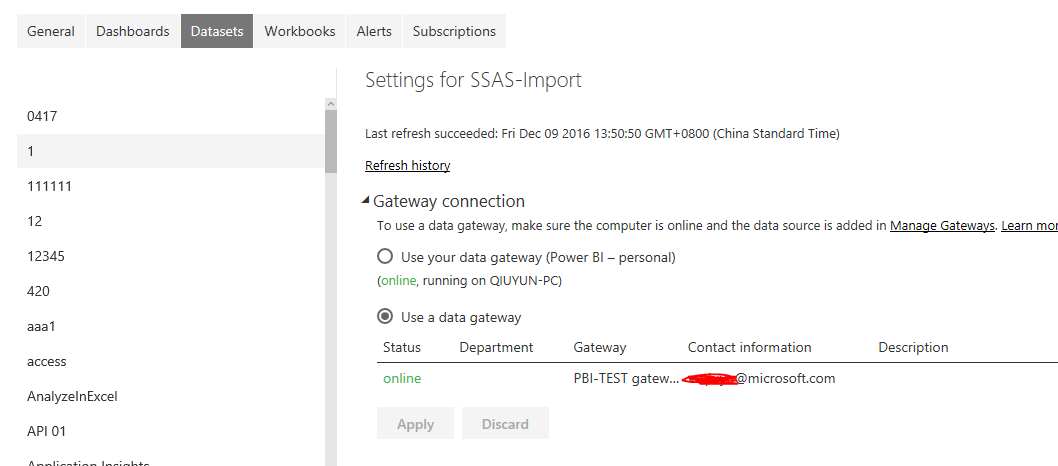This screenshot has height=466, width=1058.
Task: Pick dataset aaa1
Action: [x=171, y=326]
